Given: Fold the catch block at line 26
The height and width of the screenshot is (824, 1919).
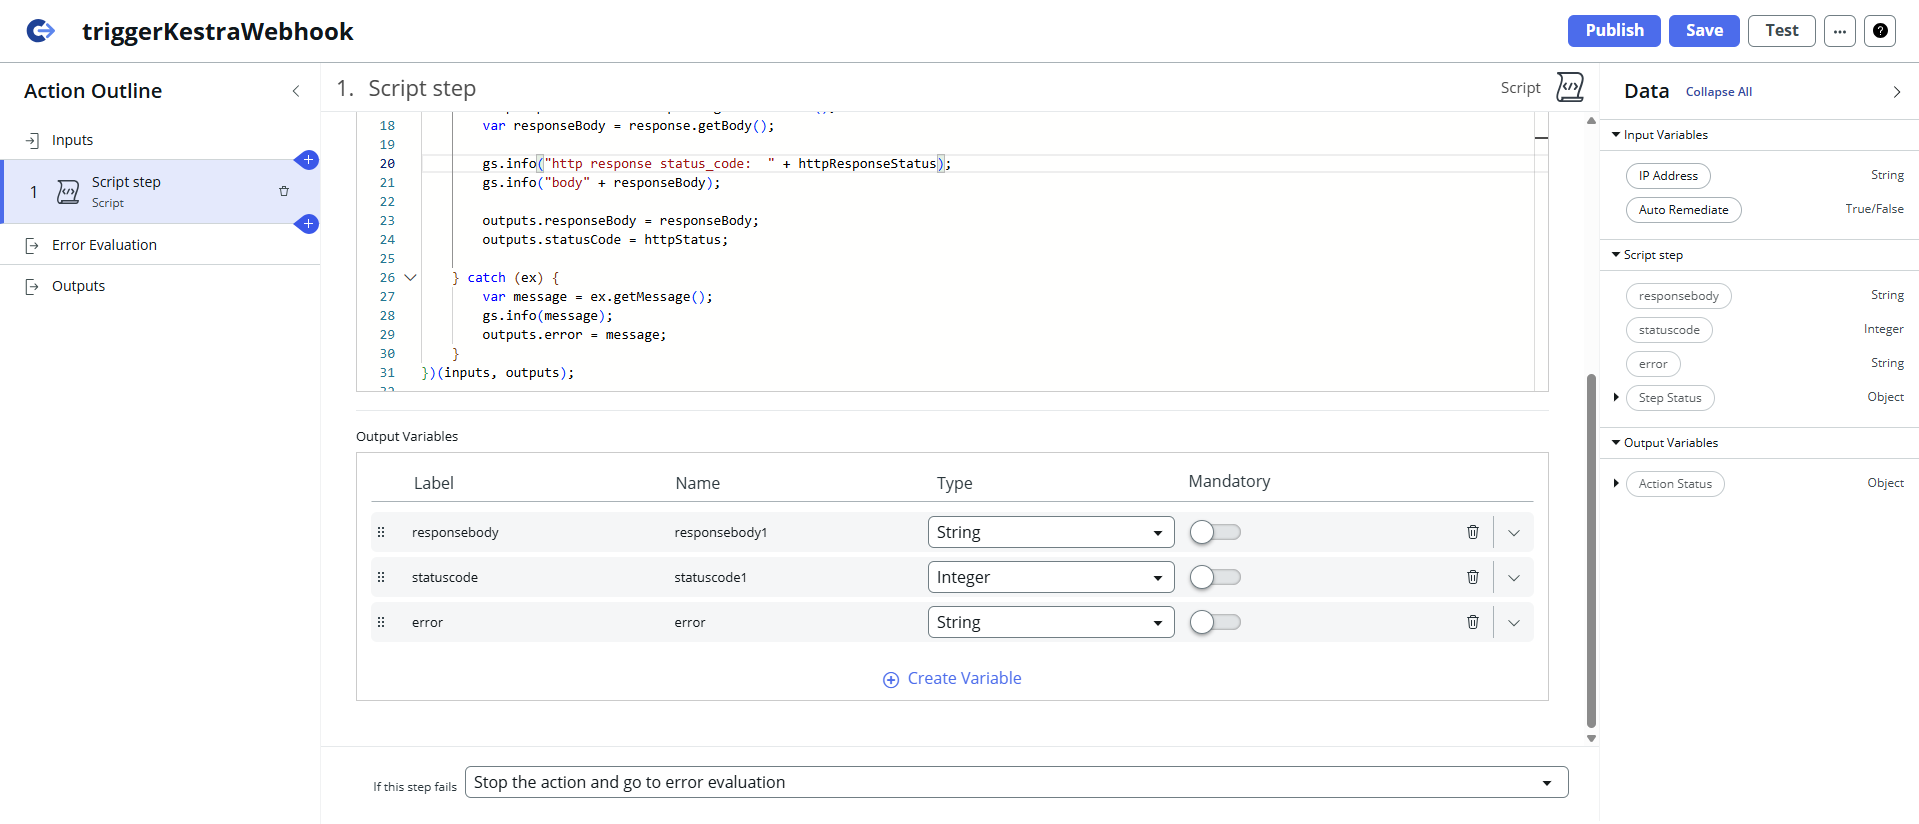Looking at the screenshot, I should (x=410, y=278).
